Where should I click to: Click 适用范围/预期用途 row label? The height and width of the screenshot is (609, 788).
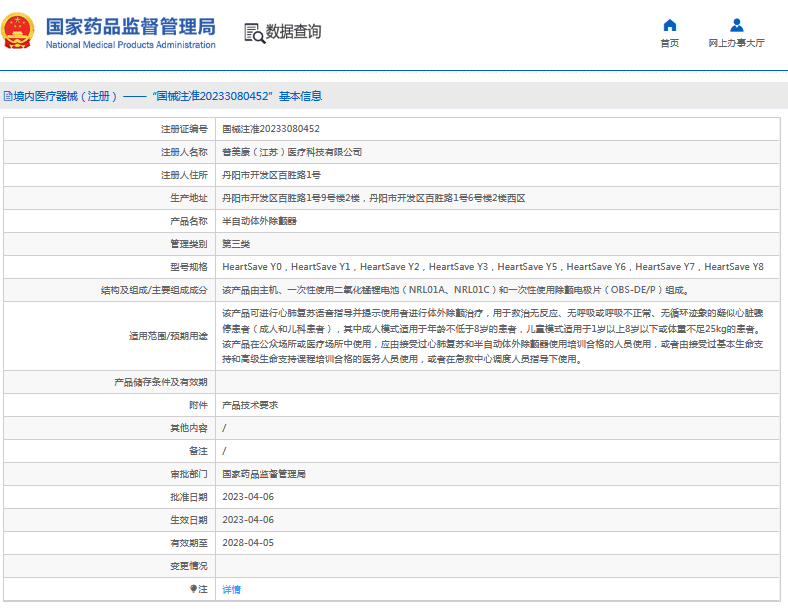click(168, 336)
